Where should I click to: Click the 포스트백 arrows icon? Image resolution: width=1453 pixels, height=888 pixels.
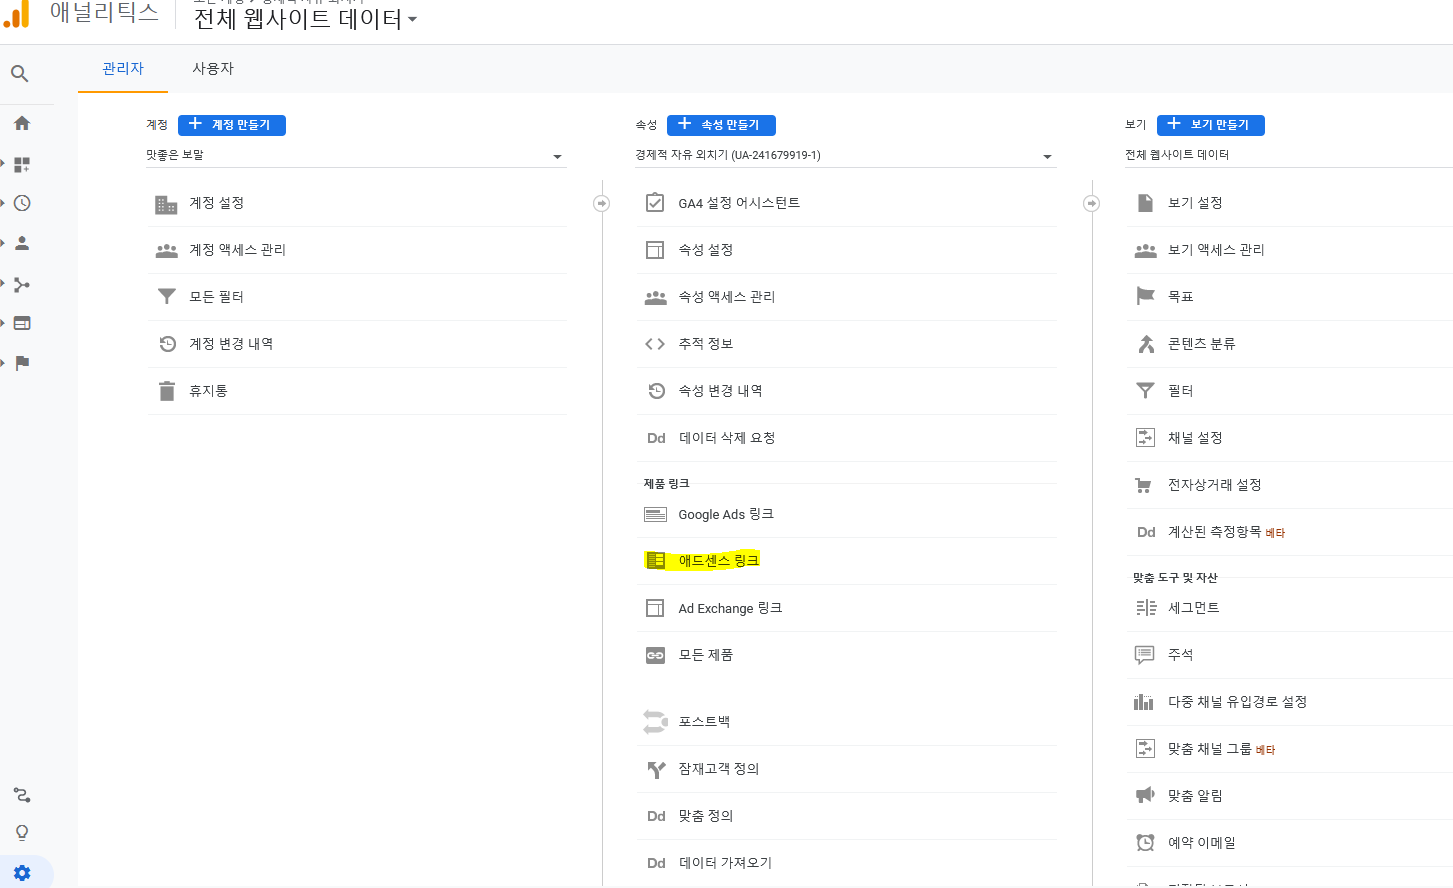655,722
